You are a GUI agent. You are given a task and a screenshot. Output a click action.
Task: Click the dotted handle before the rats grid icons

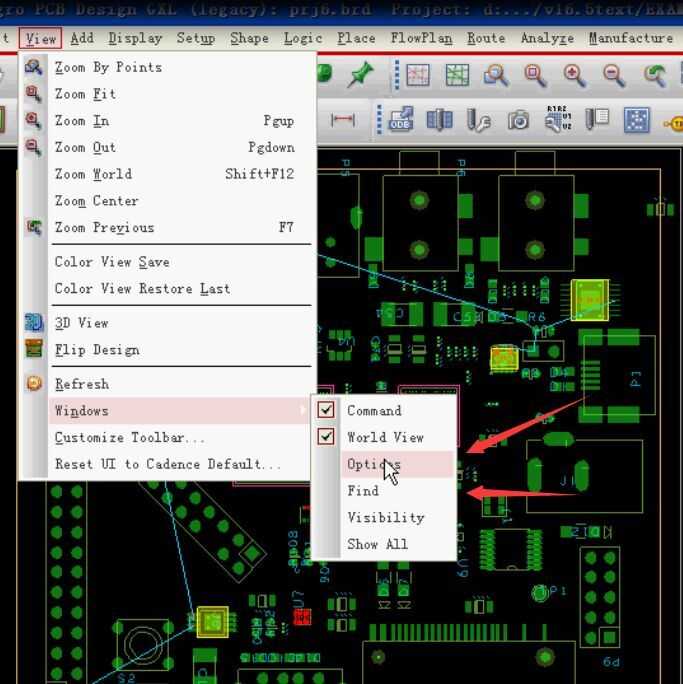coord(396,75)
